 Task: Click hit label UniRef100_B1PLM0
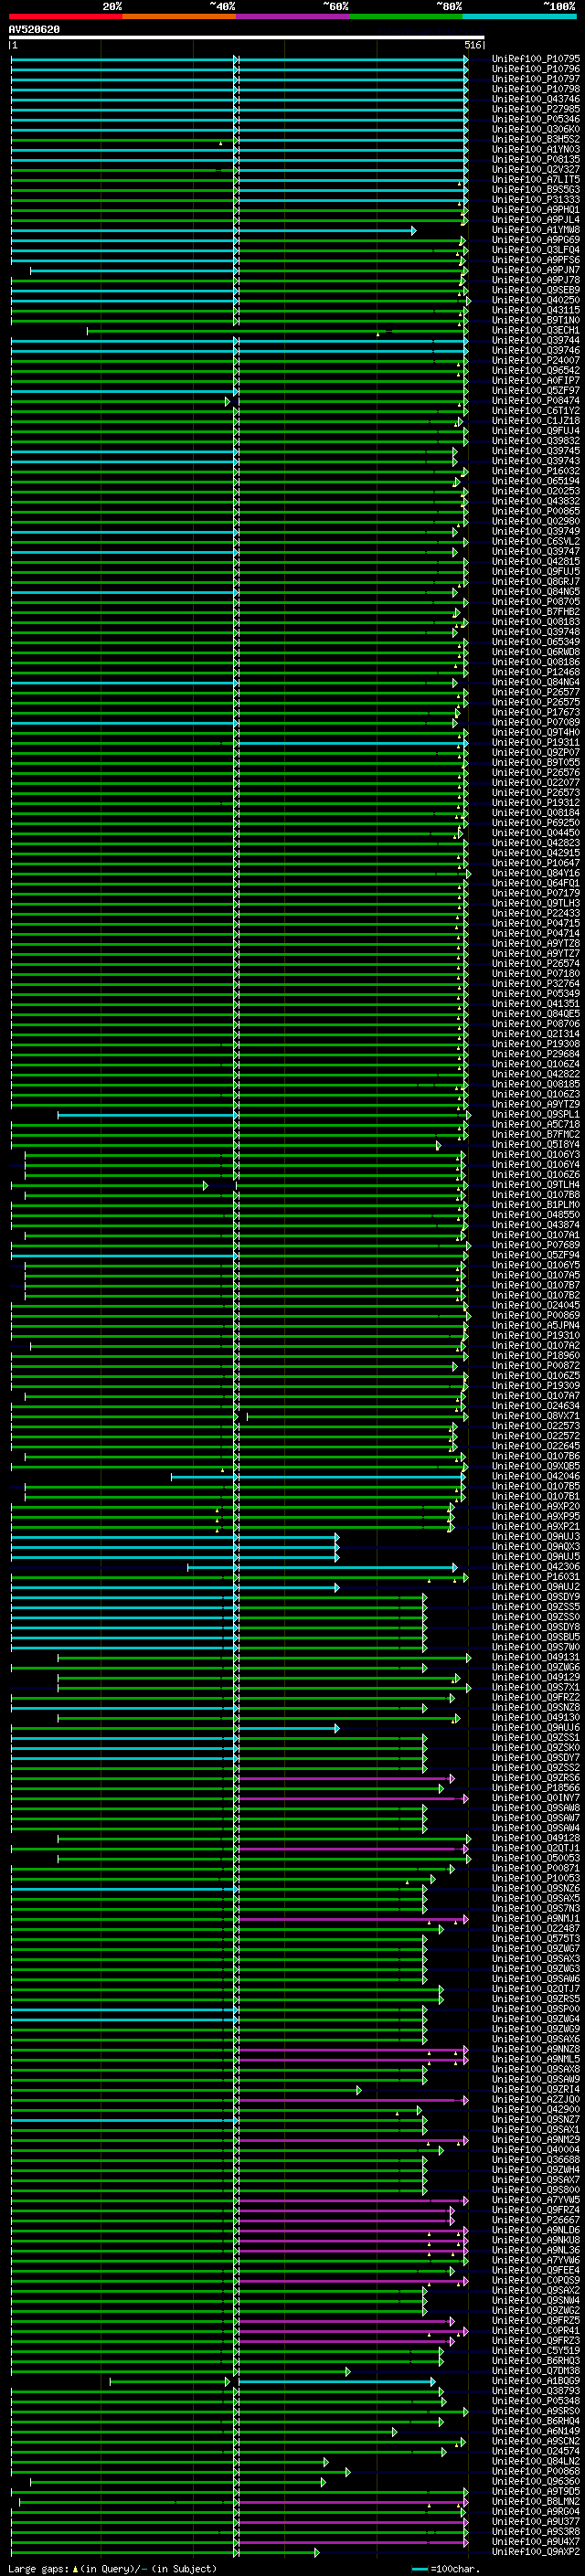point(536,1205)
